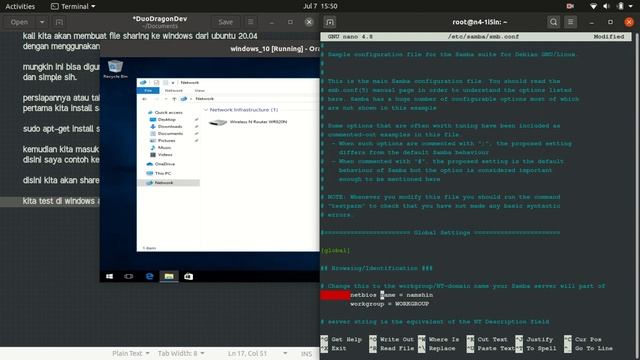Open the Wi-Fi network status icon
640x360 pixels.
593,6
